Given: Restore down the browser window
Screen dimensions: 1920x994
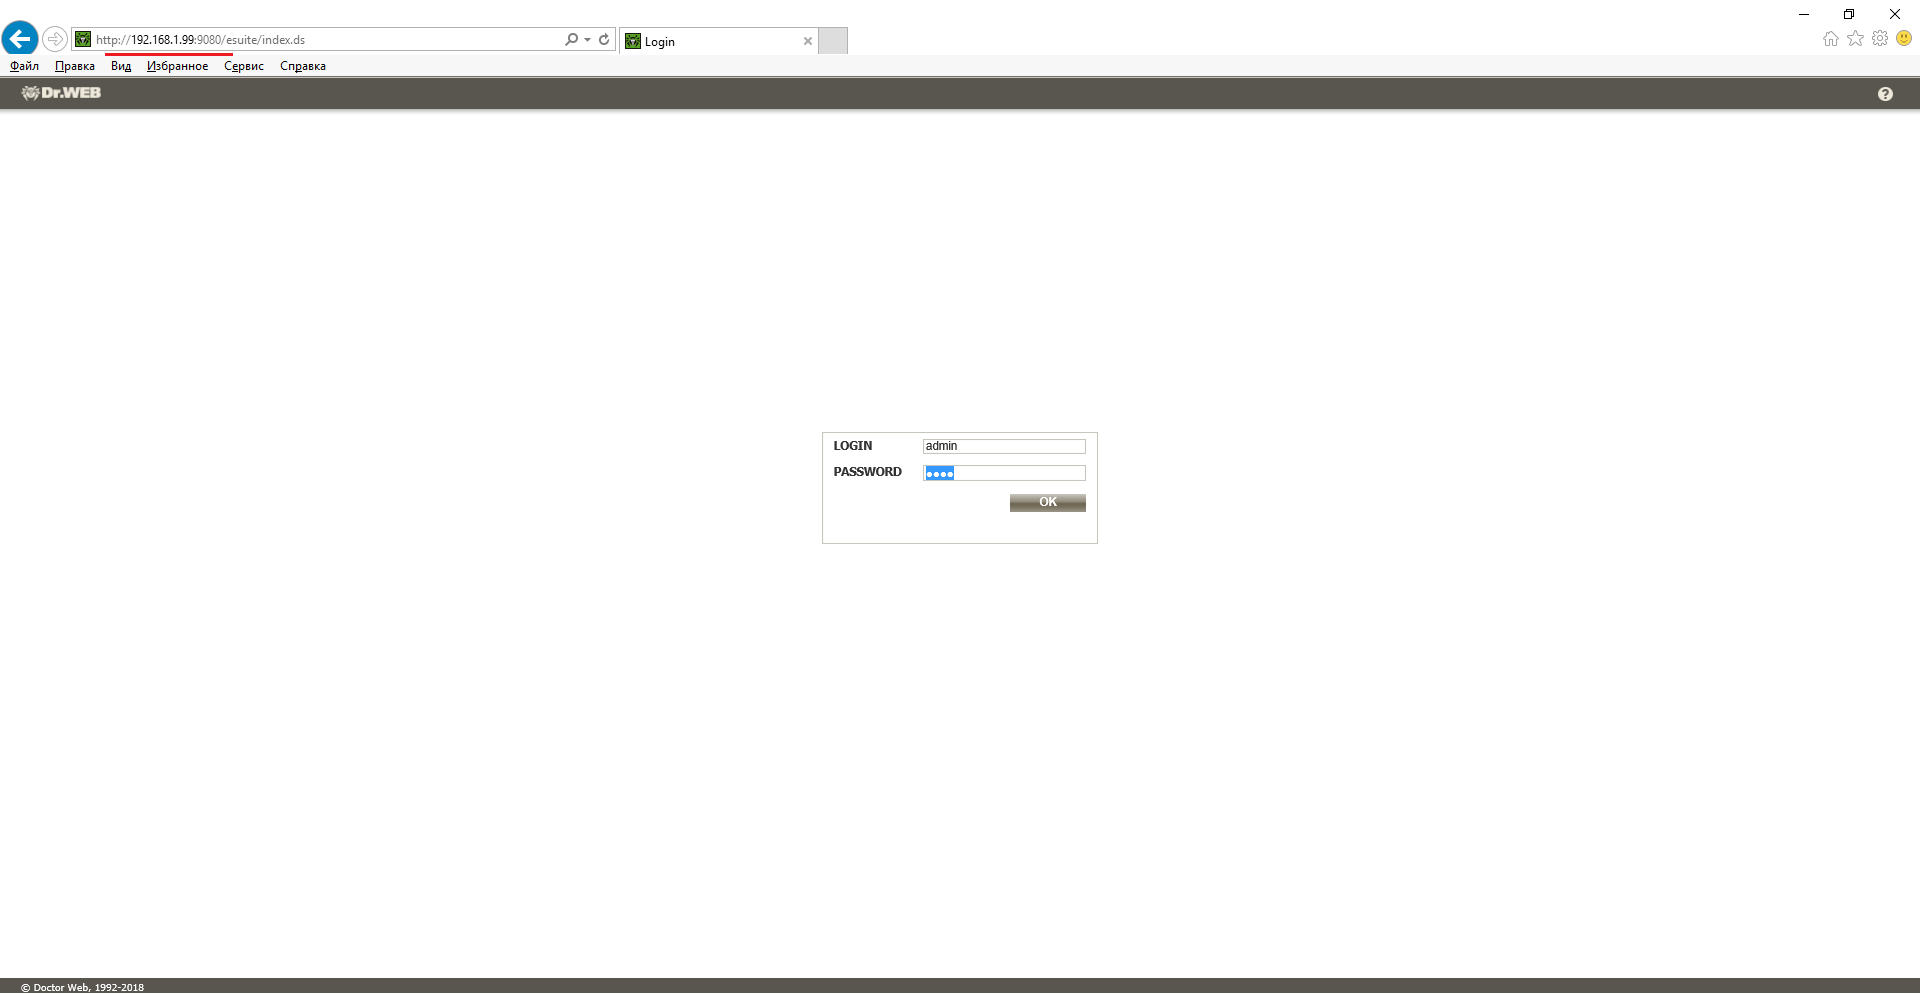Looking at the screenshot, I should (1849, 14).
